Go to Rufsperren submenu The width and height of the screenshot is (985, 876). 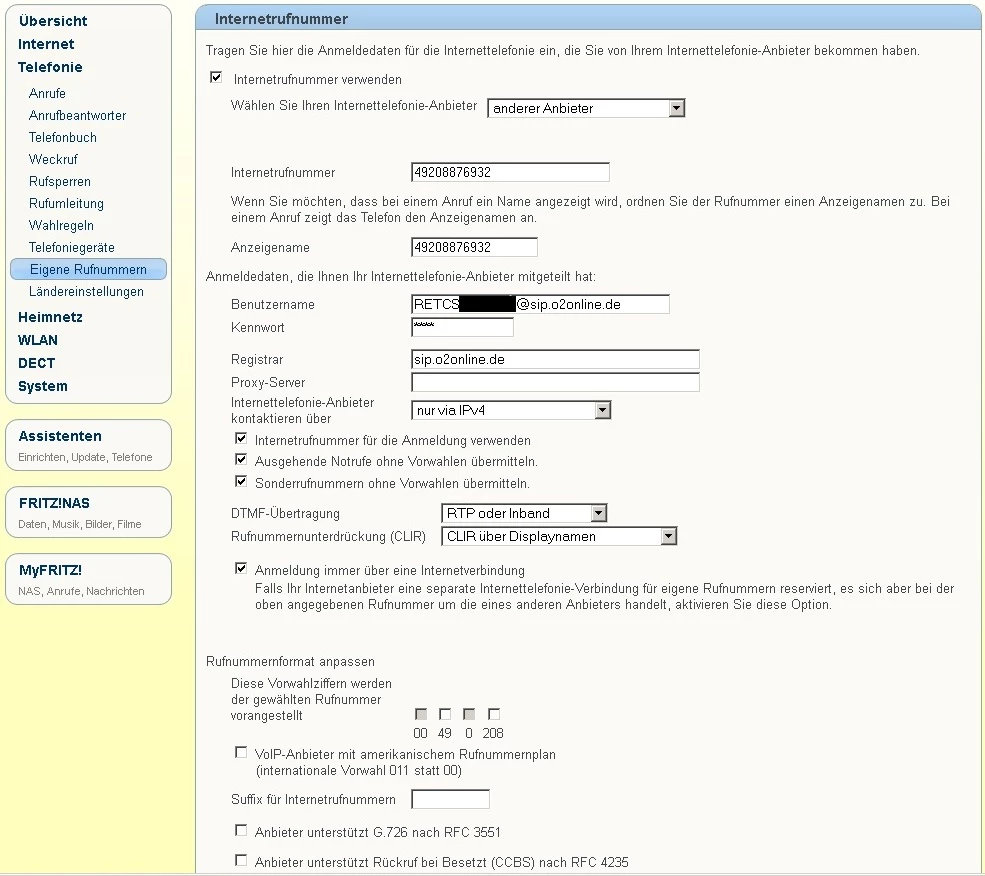click(60, 182)
